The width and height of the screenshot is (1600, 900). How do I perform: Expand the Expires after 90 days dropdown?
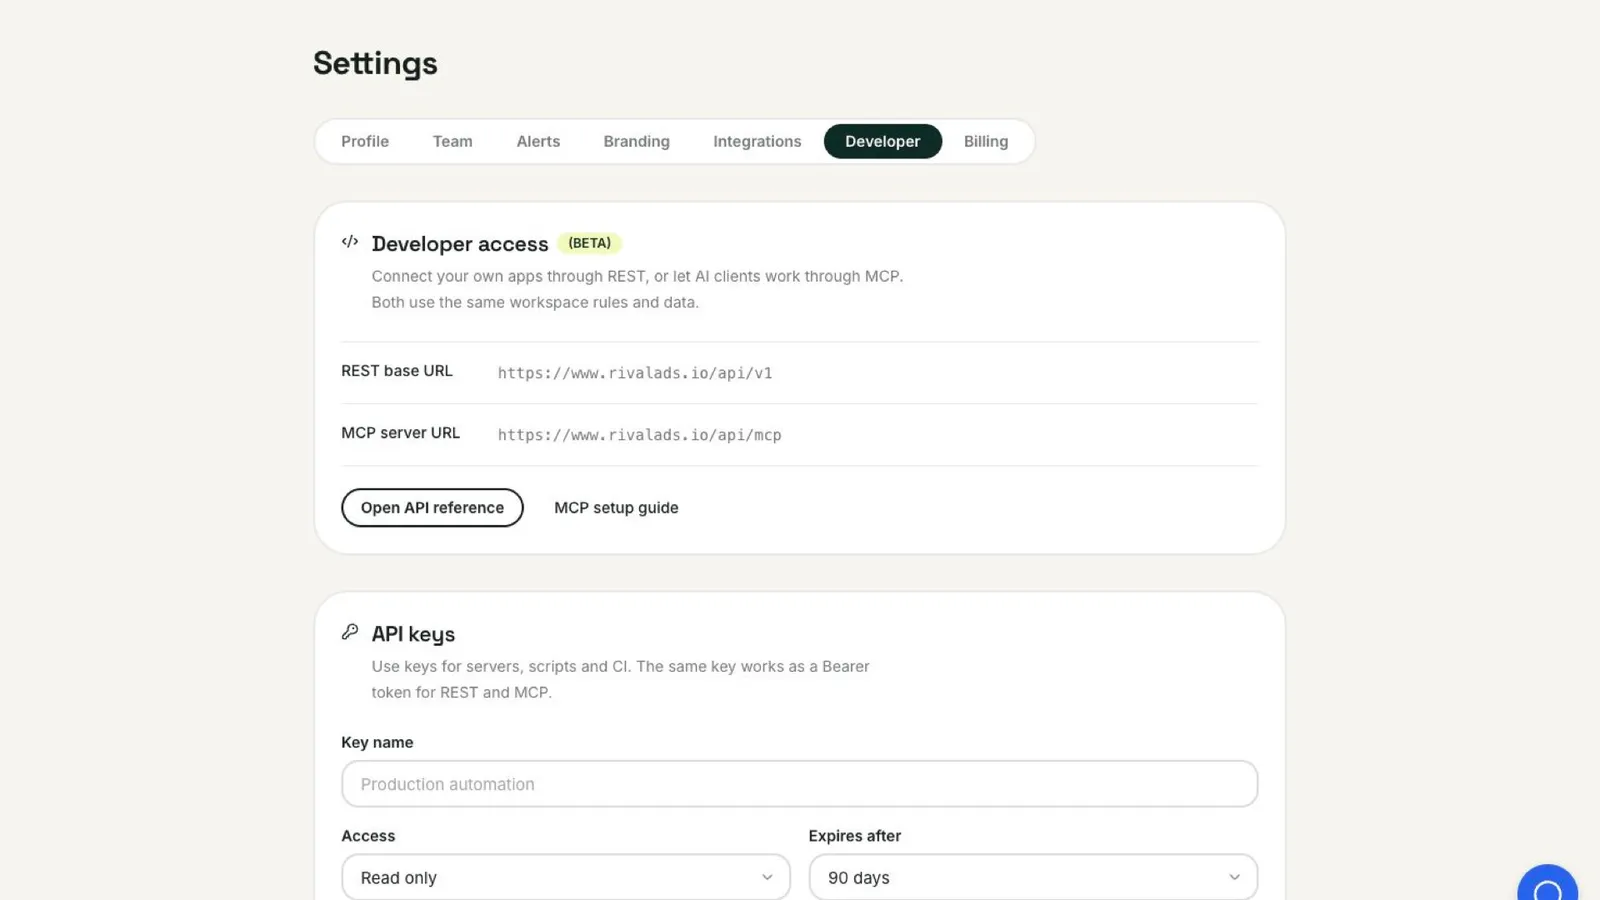tap(1033, 877)
